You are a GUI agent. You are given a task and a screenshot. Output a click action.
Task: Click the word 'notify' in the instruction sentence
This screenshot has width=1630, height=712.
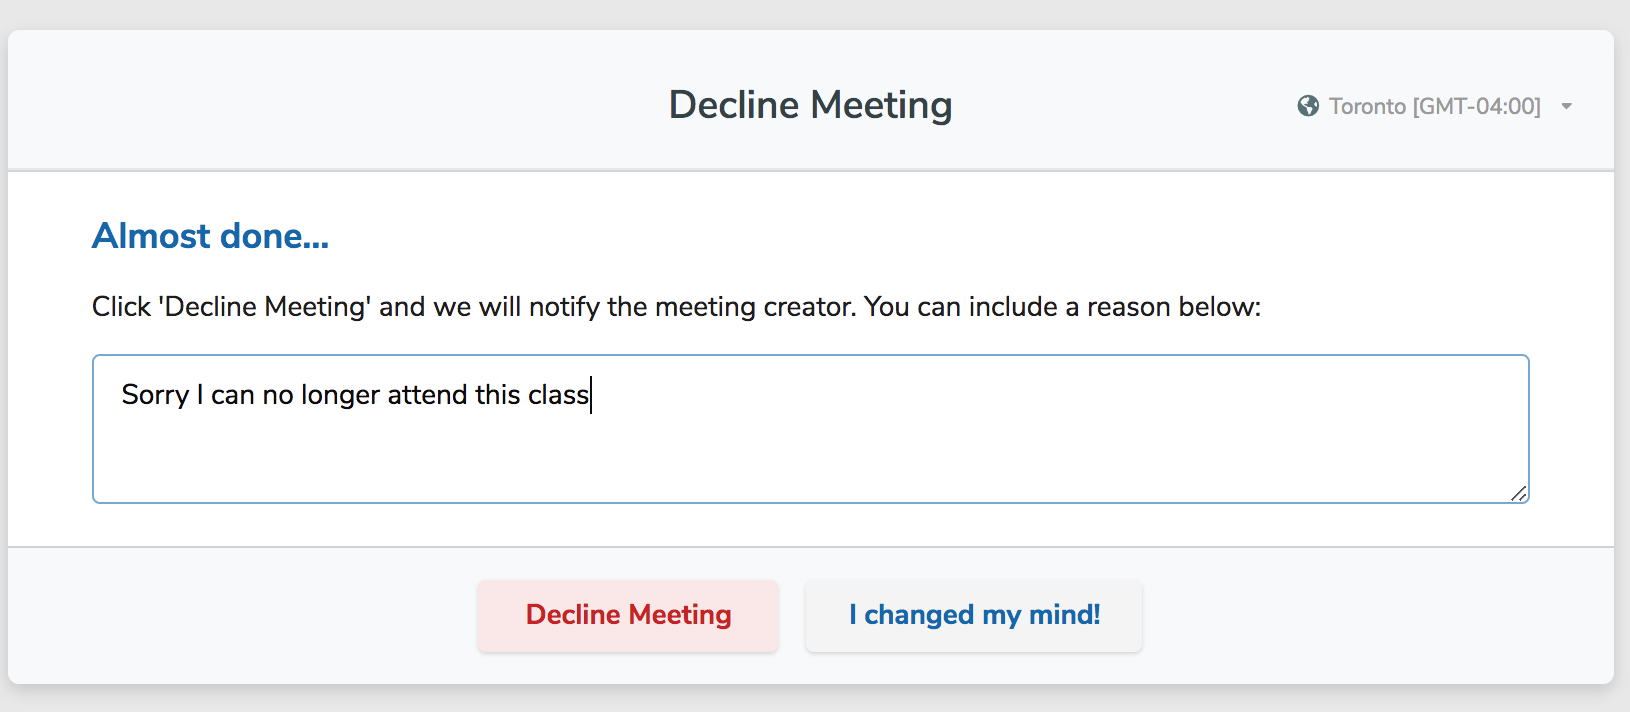click(x=564, y=307)
